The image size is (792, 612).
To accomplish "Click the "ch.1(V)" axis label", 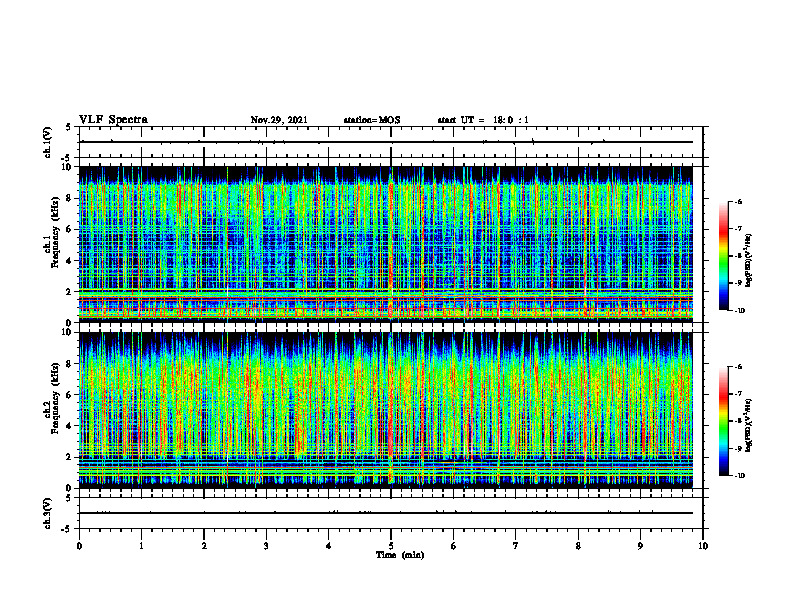I will point(47,142).
